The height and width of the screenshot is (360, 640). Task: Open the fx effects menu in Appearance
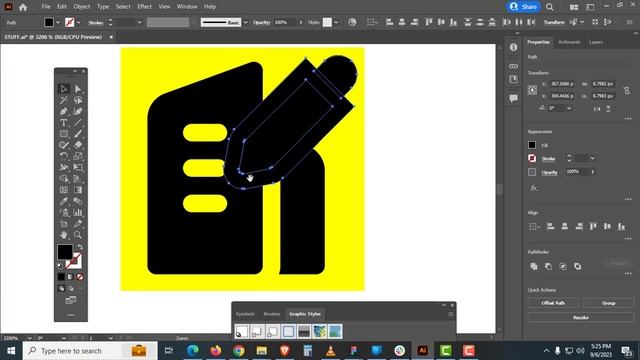[533, 188]
